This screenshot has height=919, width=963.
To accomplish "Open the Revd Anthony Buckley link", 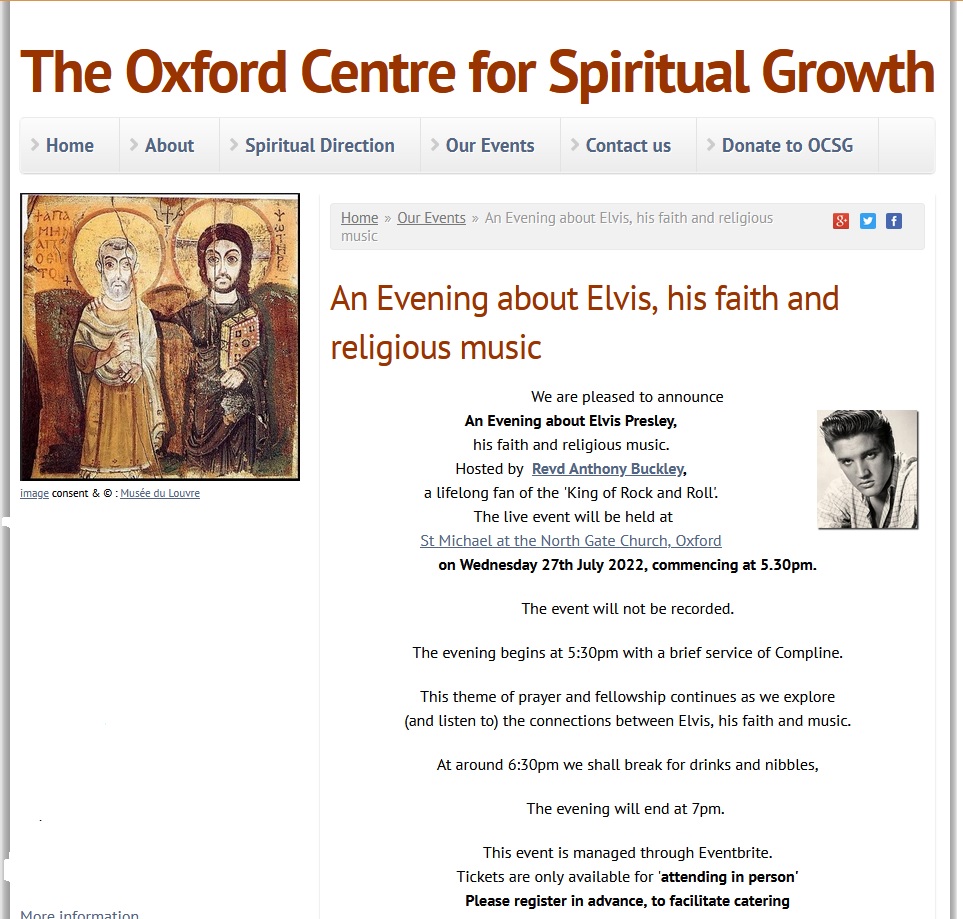I will pyautogui.click(x=608, y=468).
